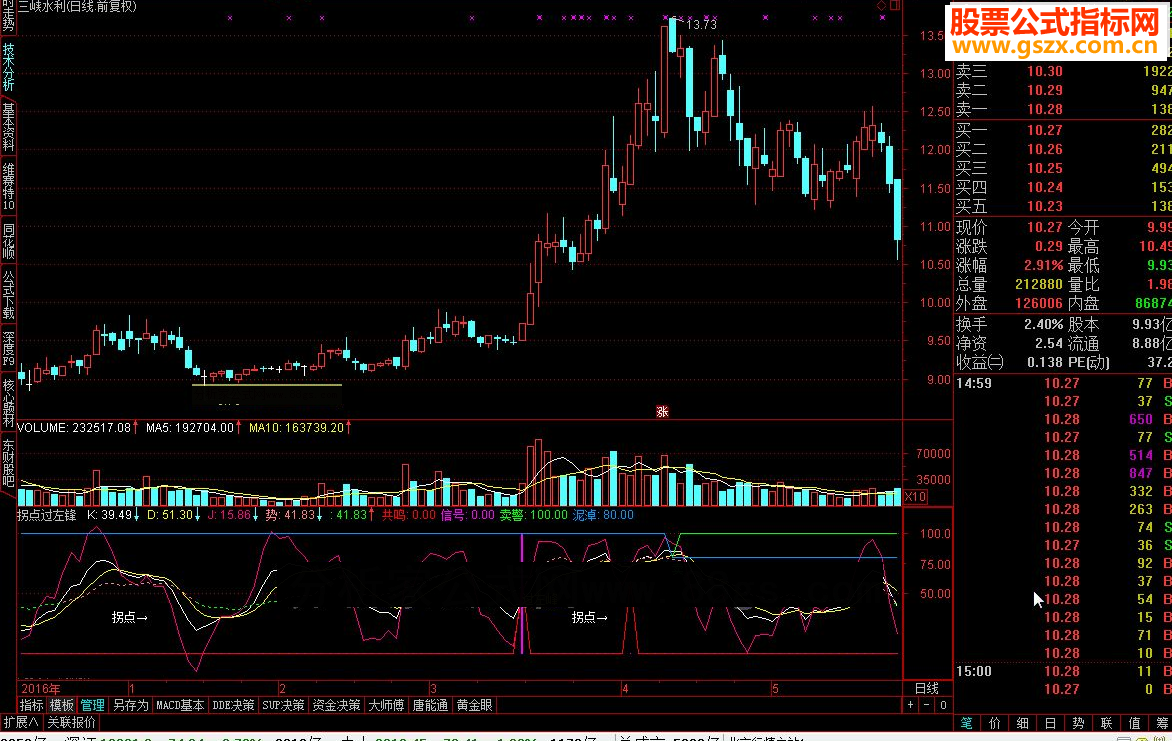
Task: Open the 核心题材 sidebar tab
Action: click(8, 403)
